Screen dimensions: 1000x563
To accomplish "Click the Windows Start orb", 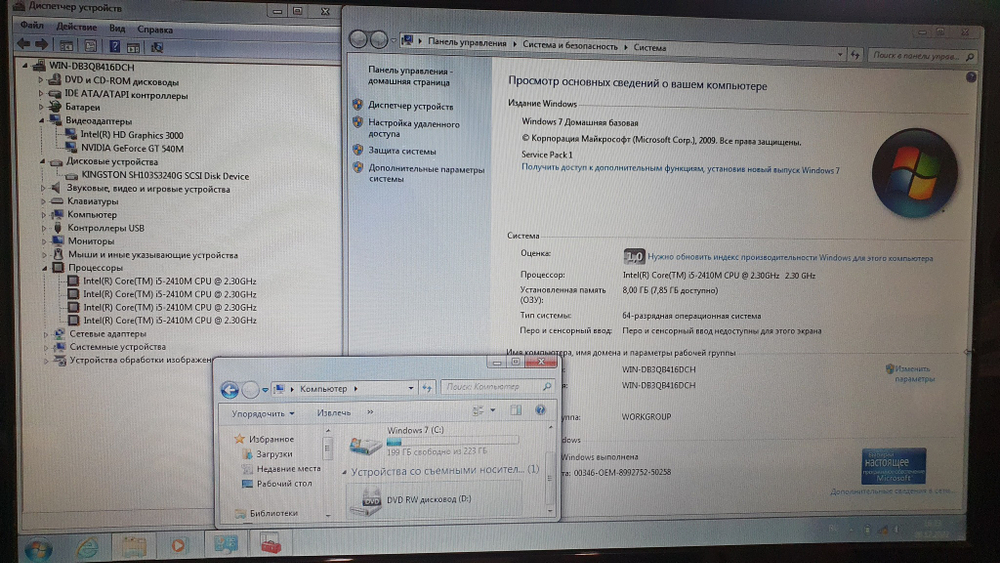I will [38, 548].
